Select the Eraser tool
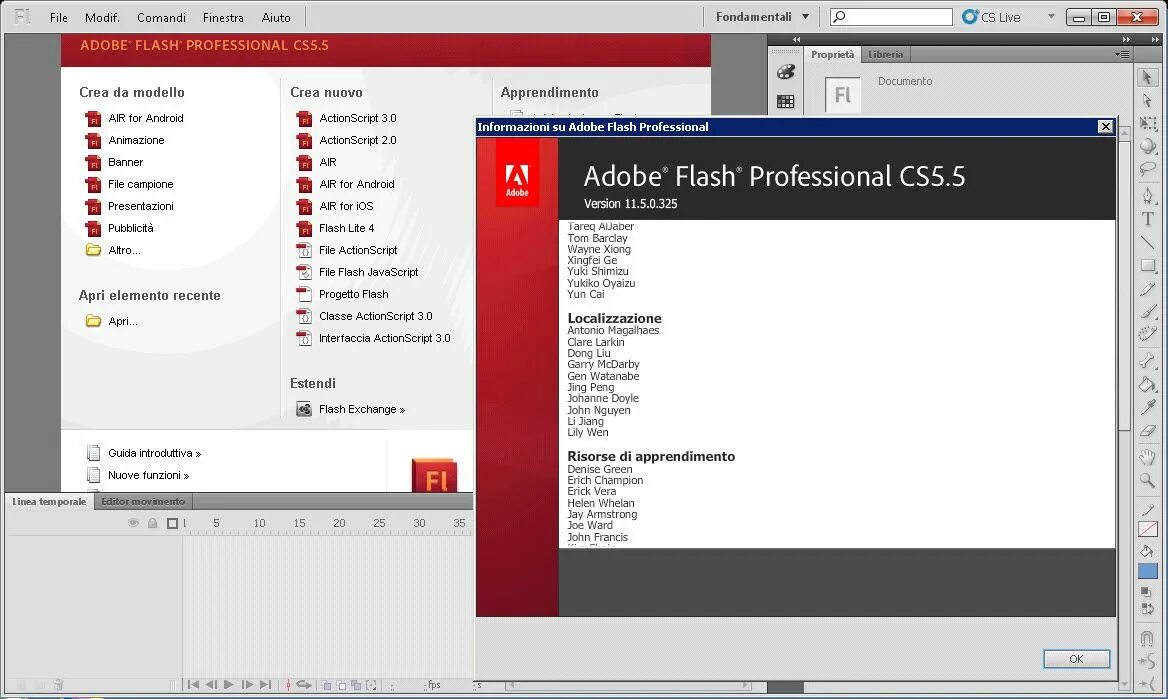 coord(1148,430)
